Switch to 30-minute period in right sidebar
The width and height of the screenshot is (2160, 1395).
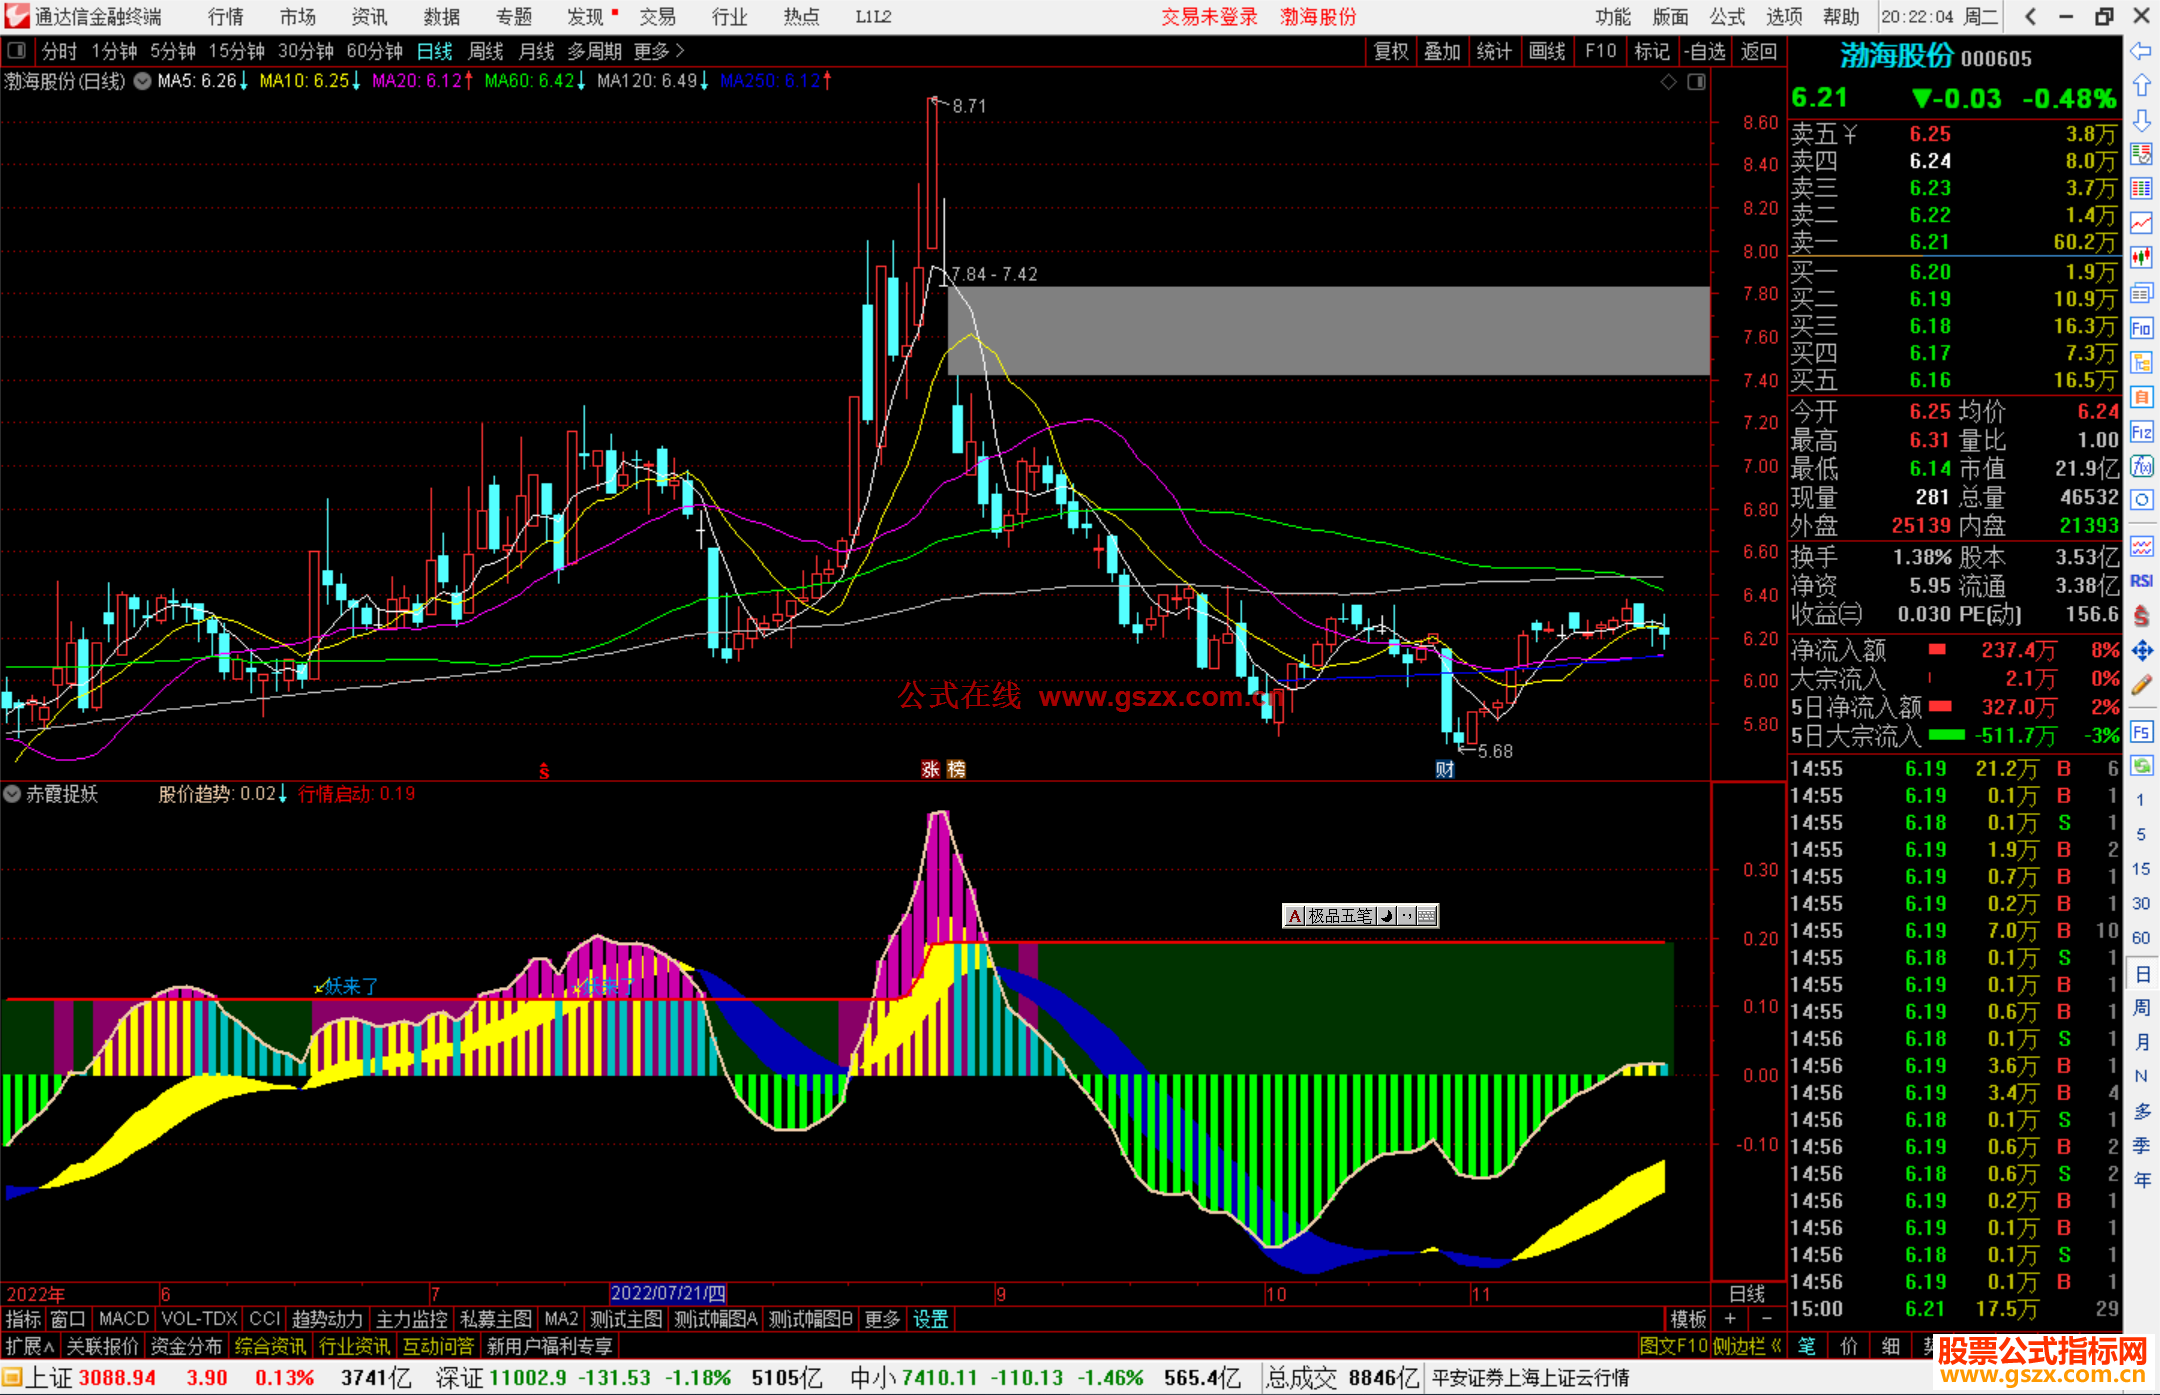[2140, 904]
